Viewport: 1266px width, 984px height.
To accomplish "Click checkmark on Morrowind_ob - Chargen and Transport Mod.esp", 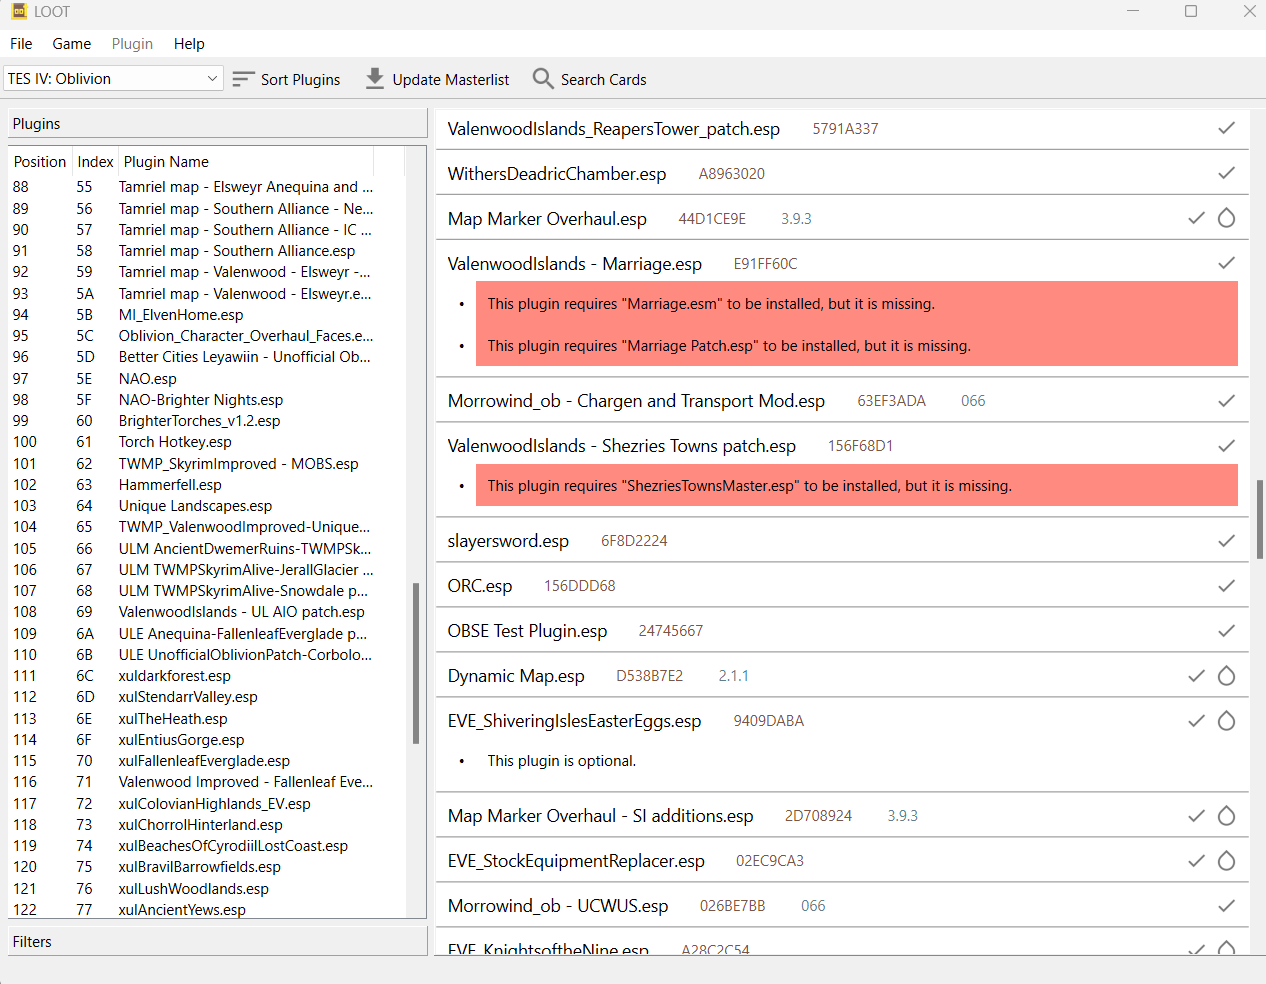I will [1226, 401].
